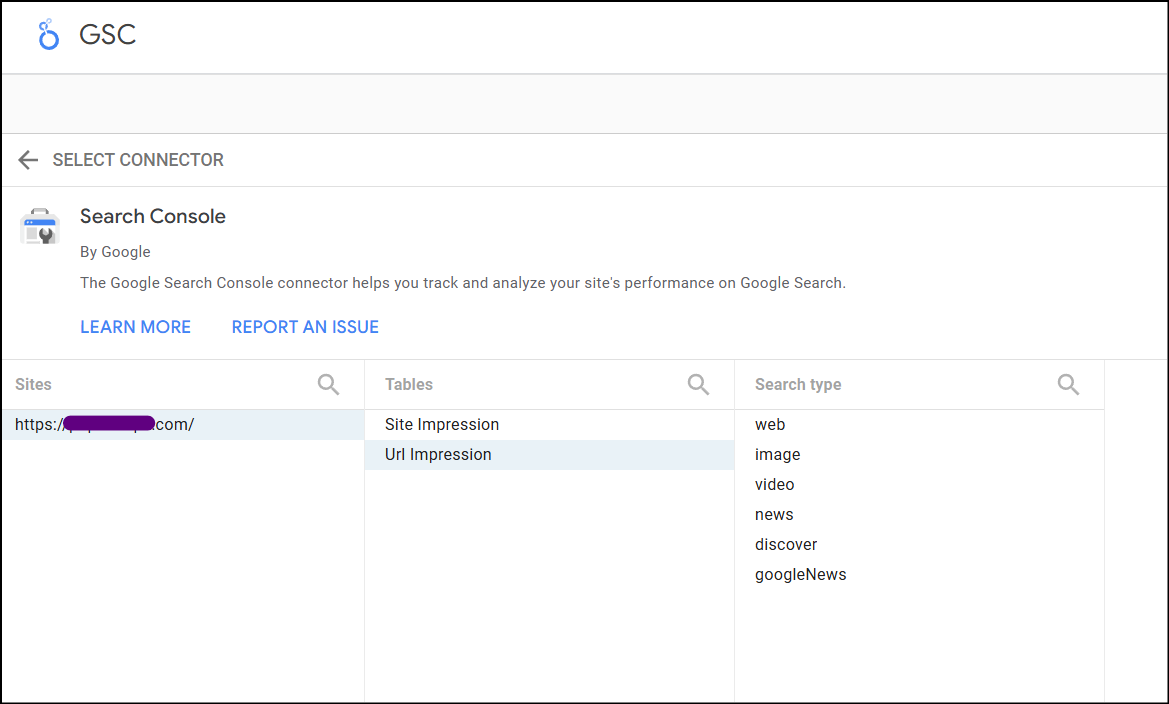Open search in the Search type column
The height and width of the screenshot is (704, 1169).
[1068, 384]
